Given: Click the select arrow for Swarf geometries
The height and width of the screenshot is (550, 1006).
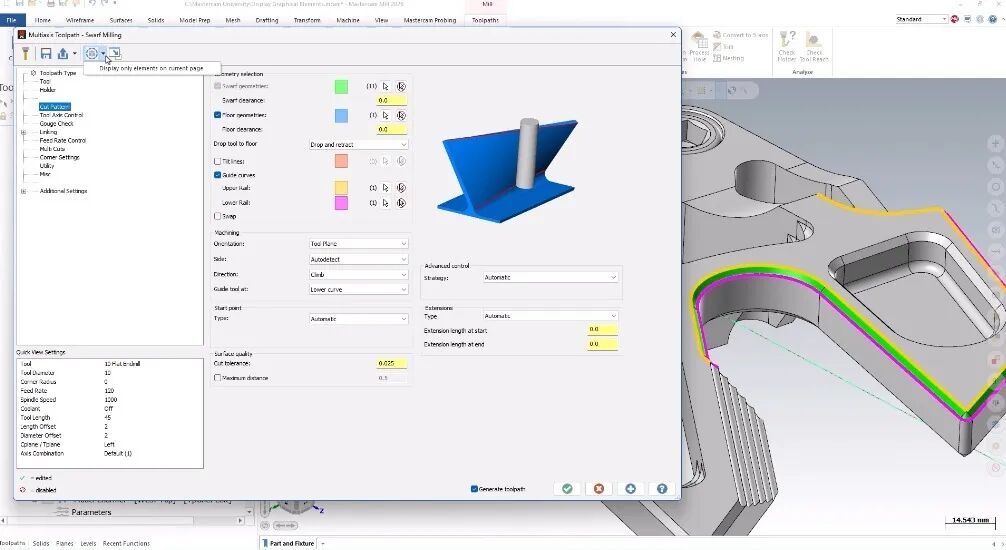Looking at the screenshot, I should coord(386,86).
